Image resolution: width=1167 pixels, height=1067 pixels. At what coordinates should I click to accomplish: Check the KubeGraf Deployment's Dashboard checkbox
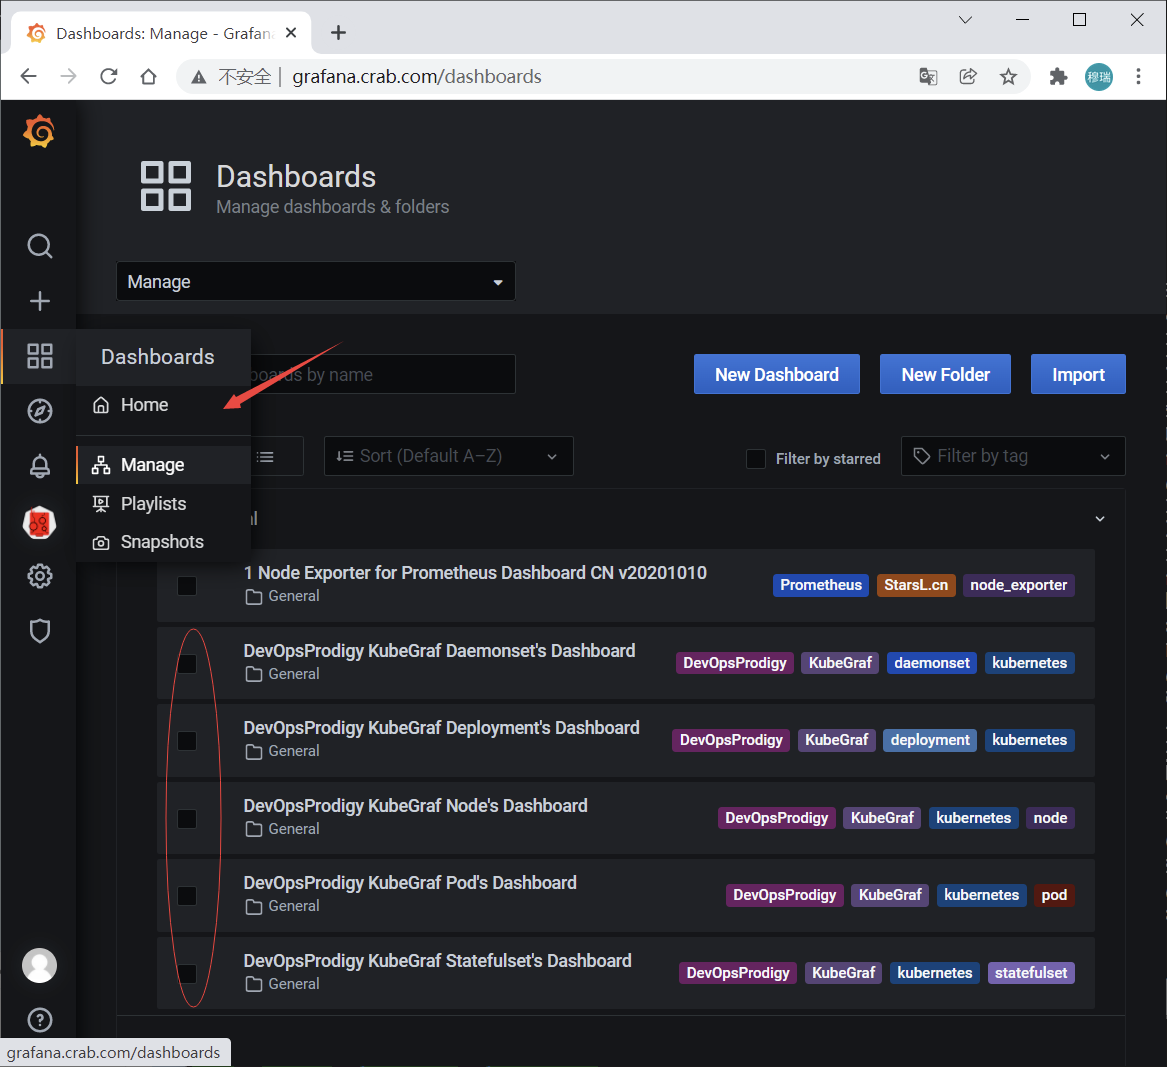coord(187,741)
